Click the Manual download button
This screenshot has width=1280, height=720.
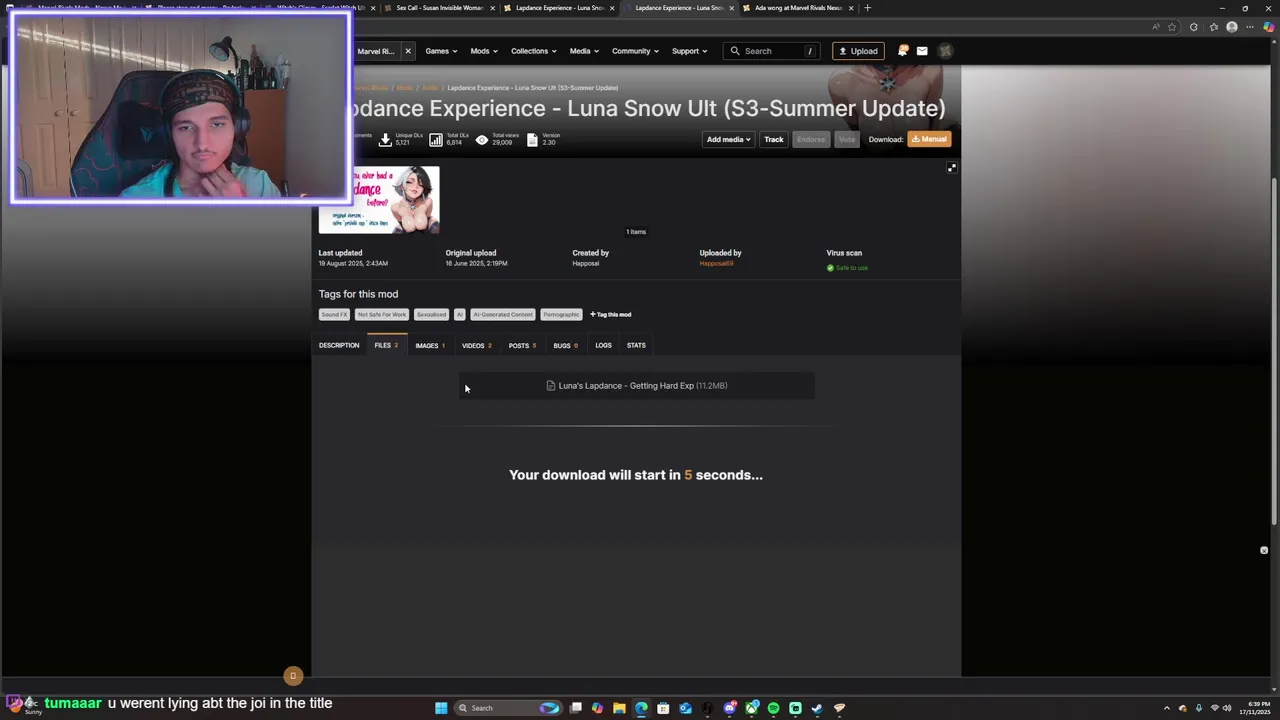click(929, 140)
